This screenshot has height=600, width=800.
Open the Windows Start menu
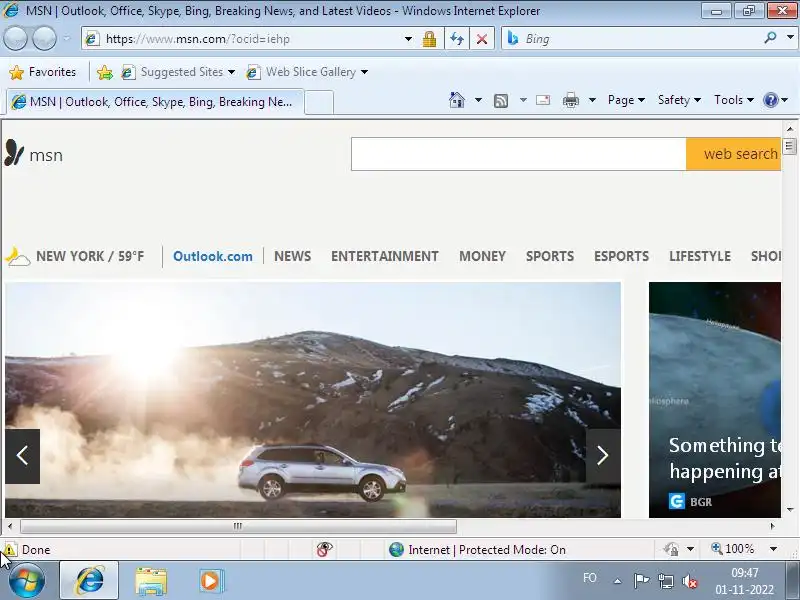pos(27,581)
